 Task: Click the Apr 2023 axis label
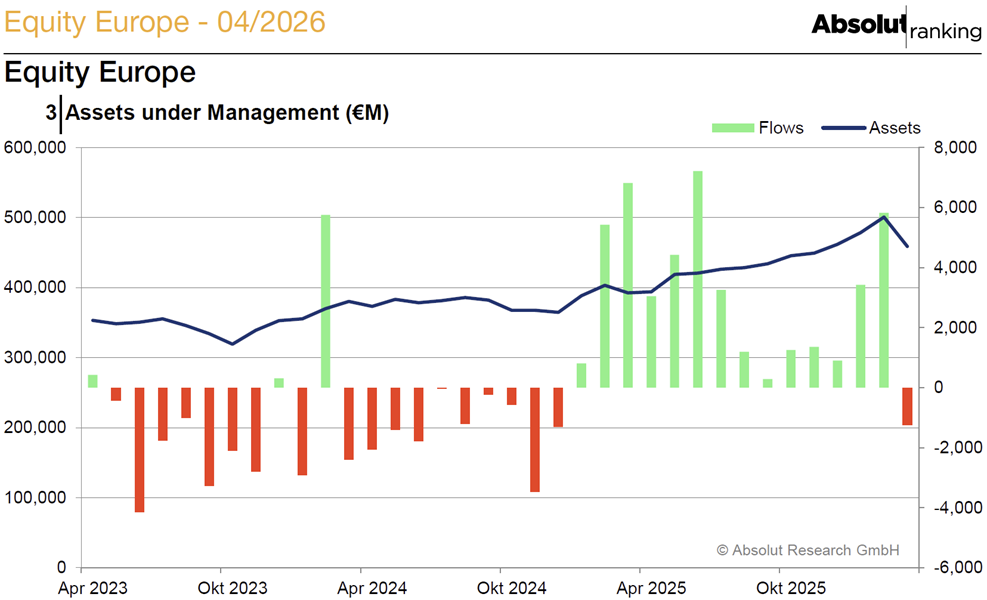point(93,588)
